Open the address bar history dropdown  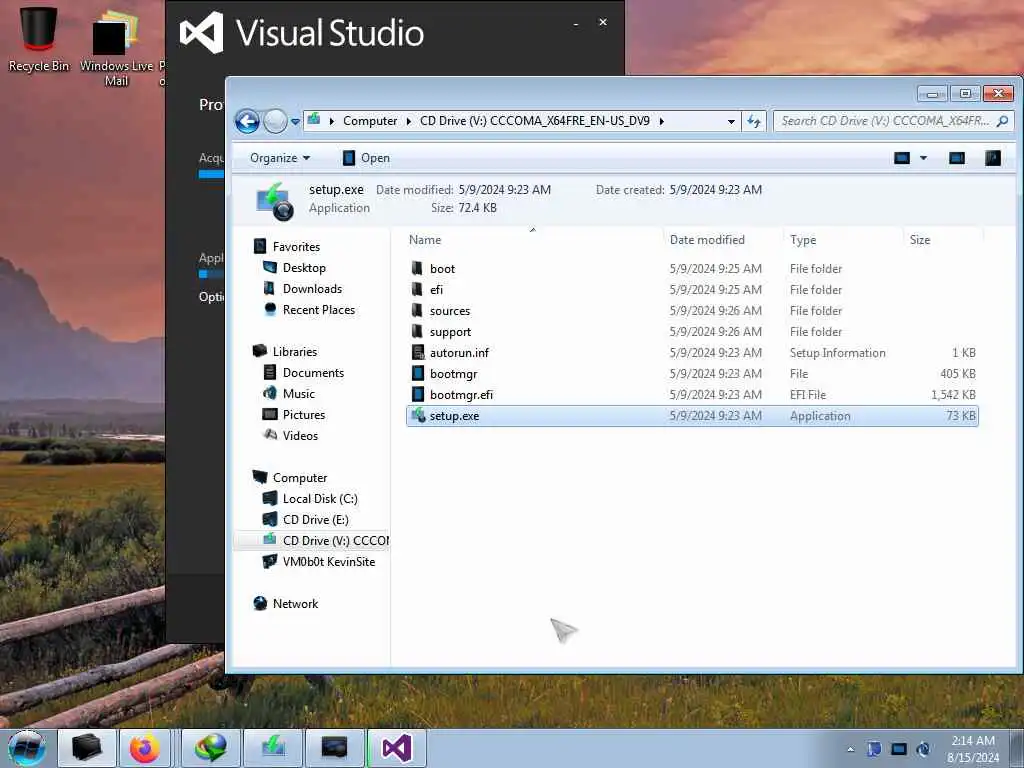(x=731, y=121)
